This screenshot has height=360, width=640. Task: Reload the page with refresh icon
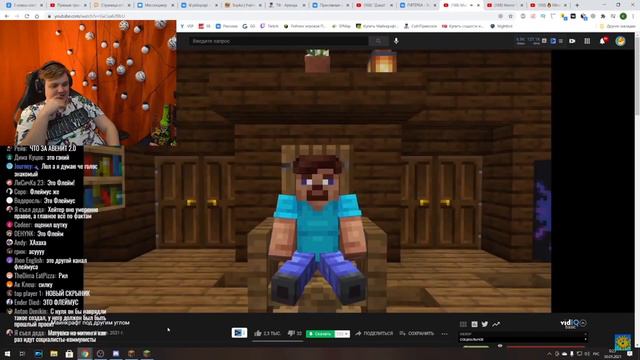[x=27, y=16]
